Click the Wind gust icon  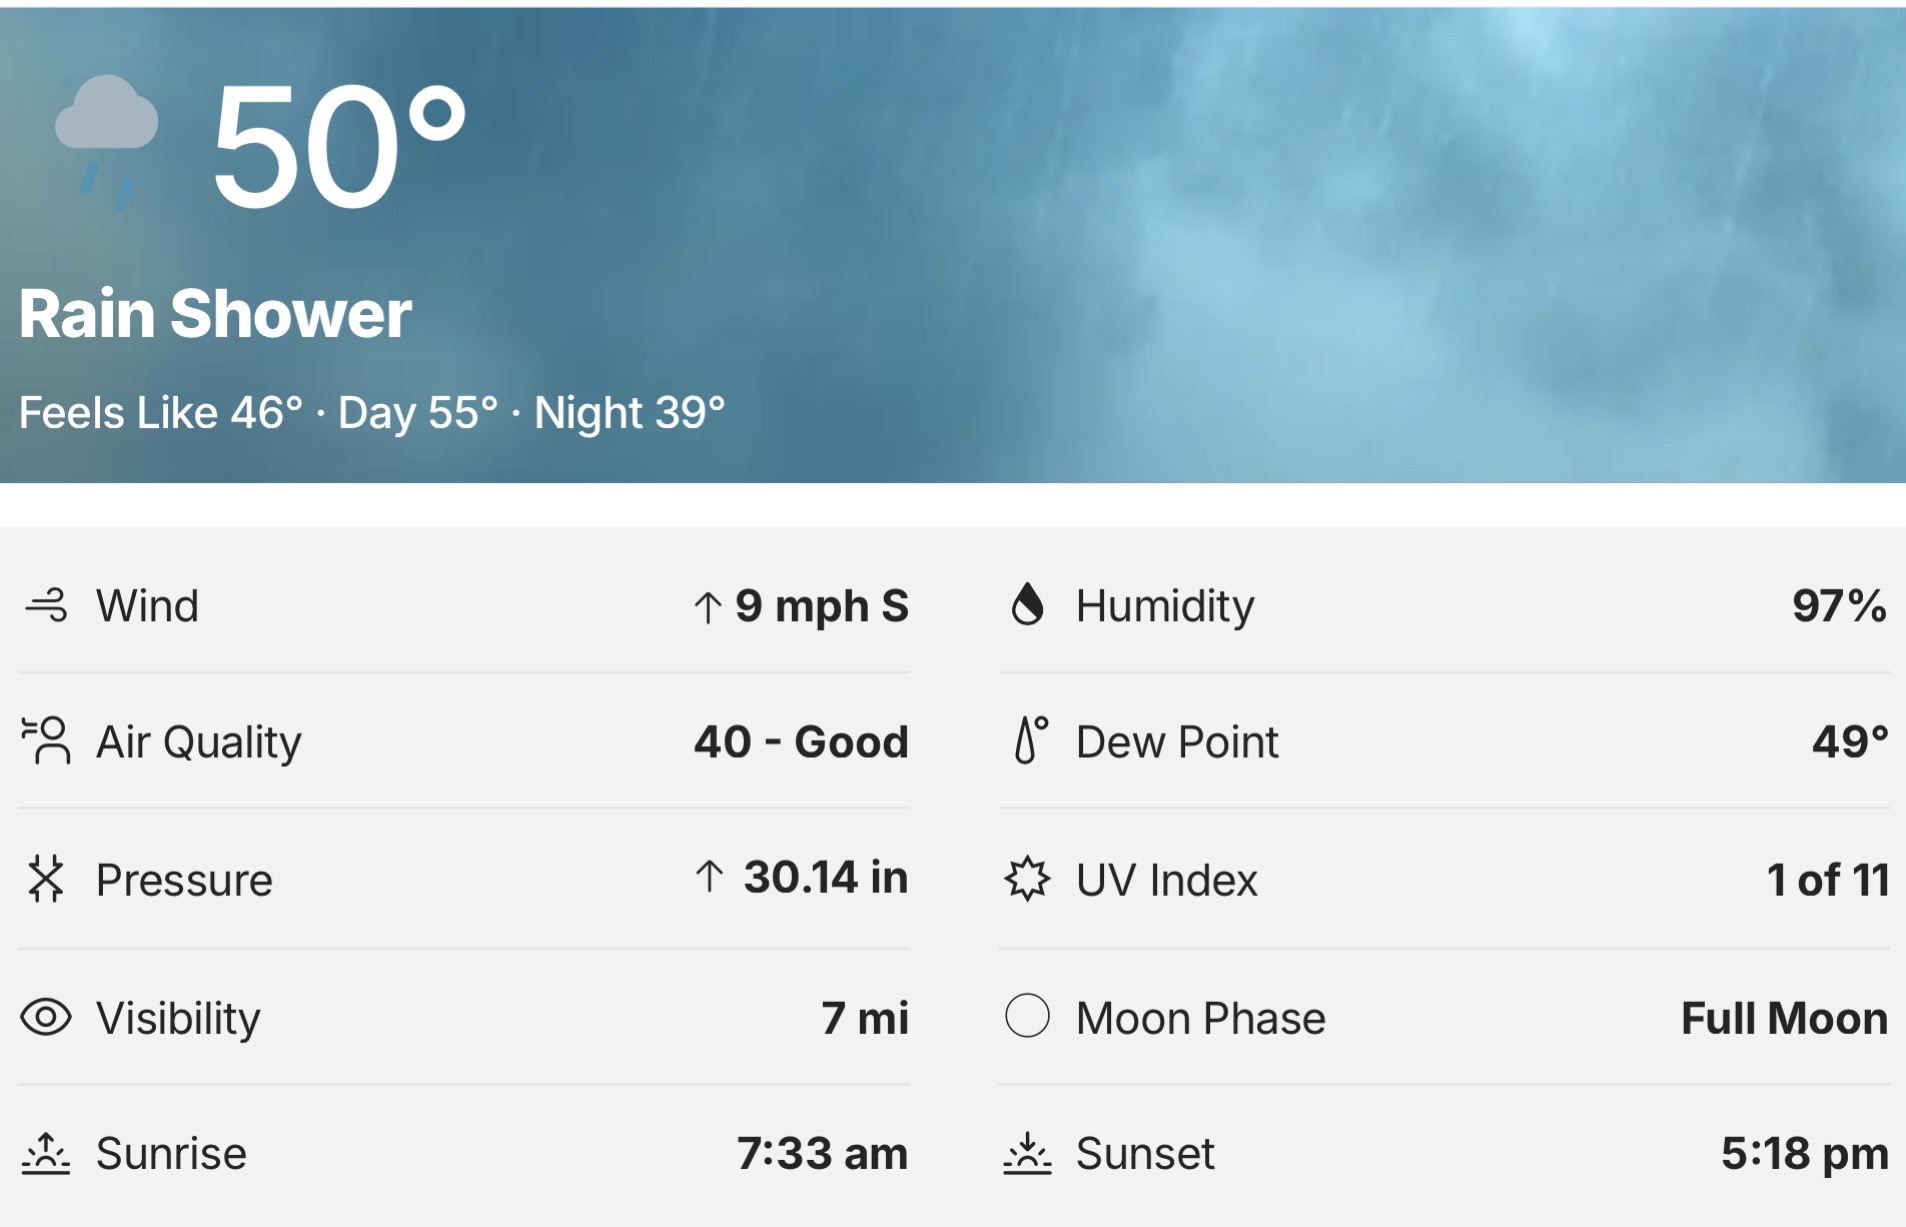[x=46, y=605]
